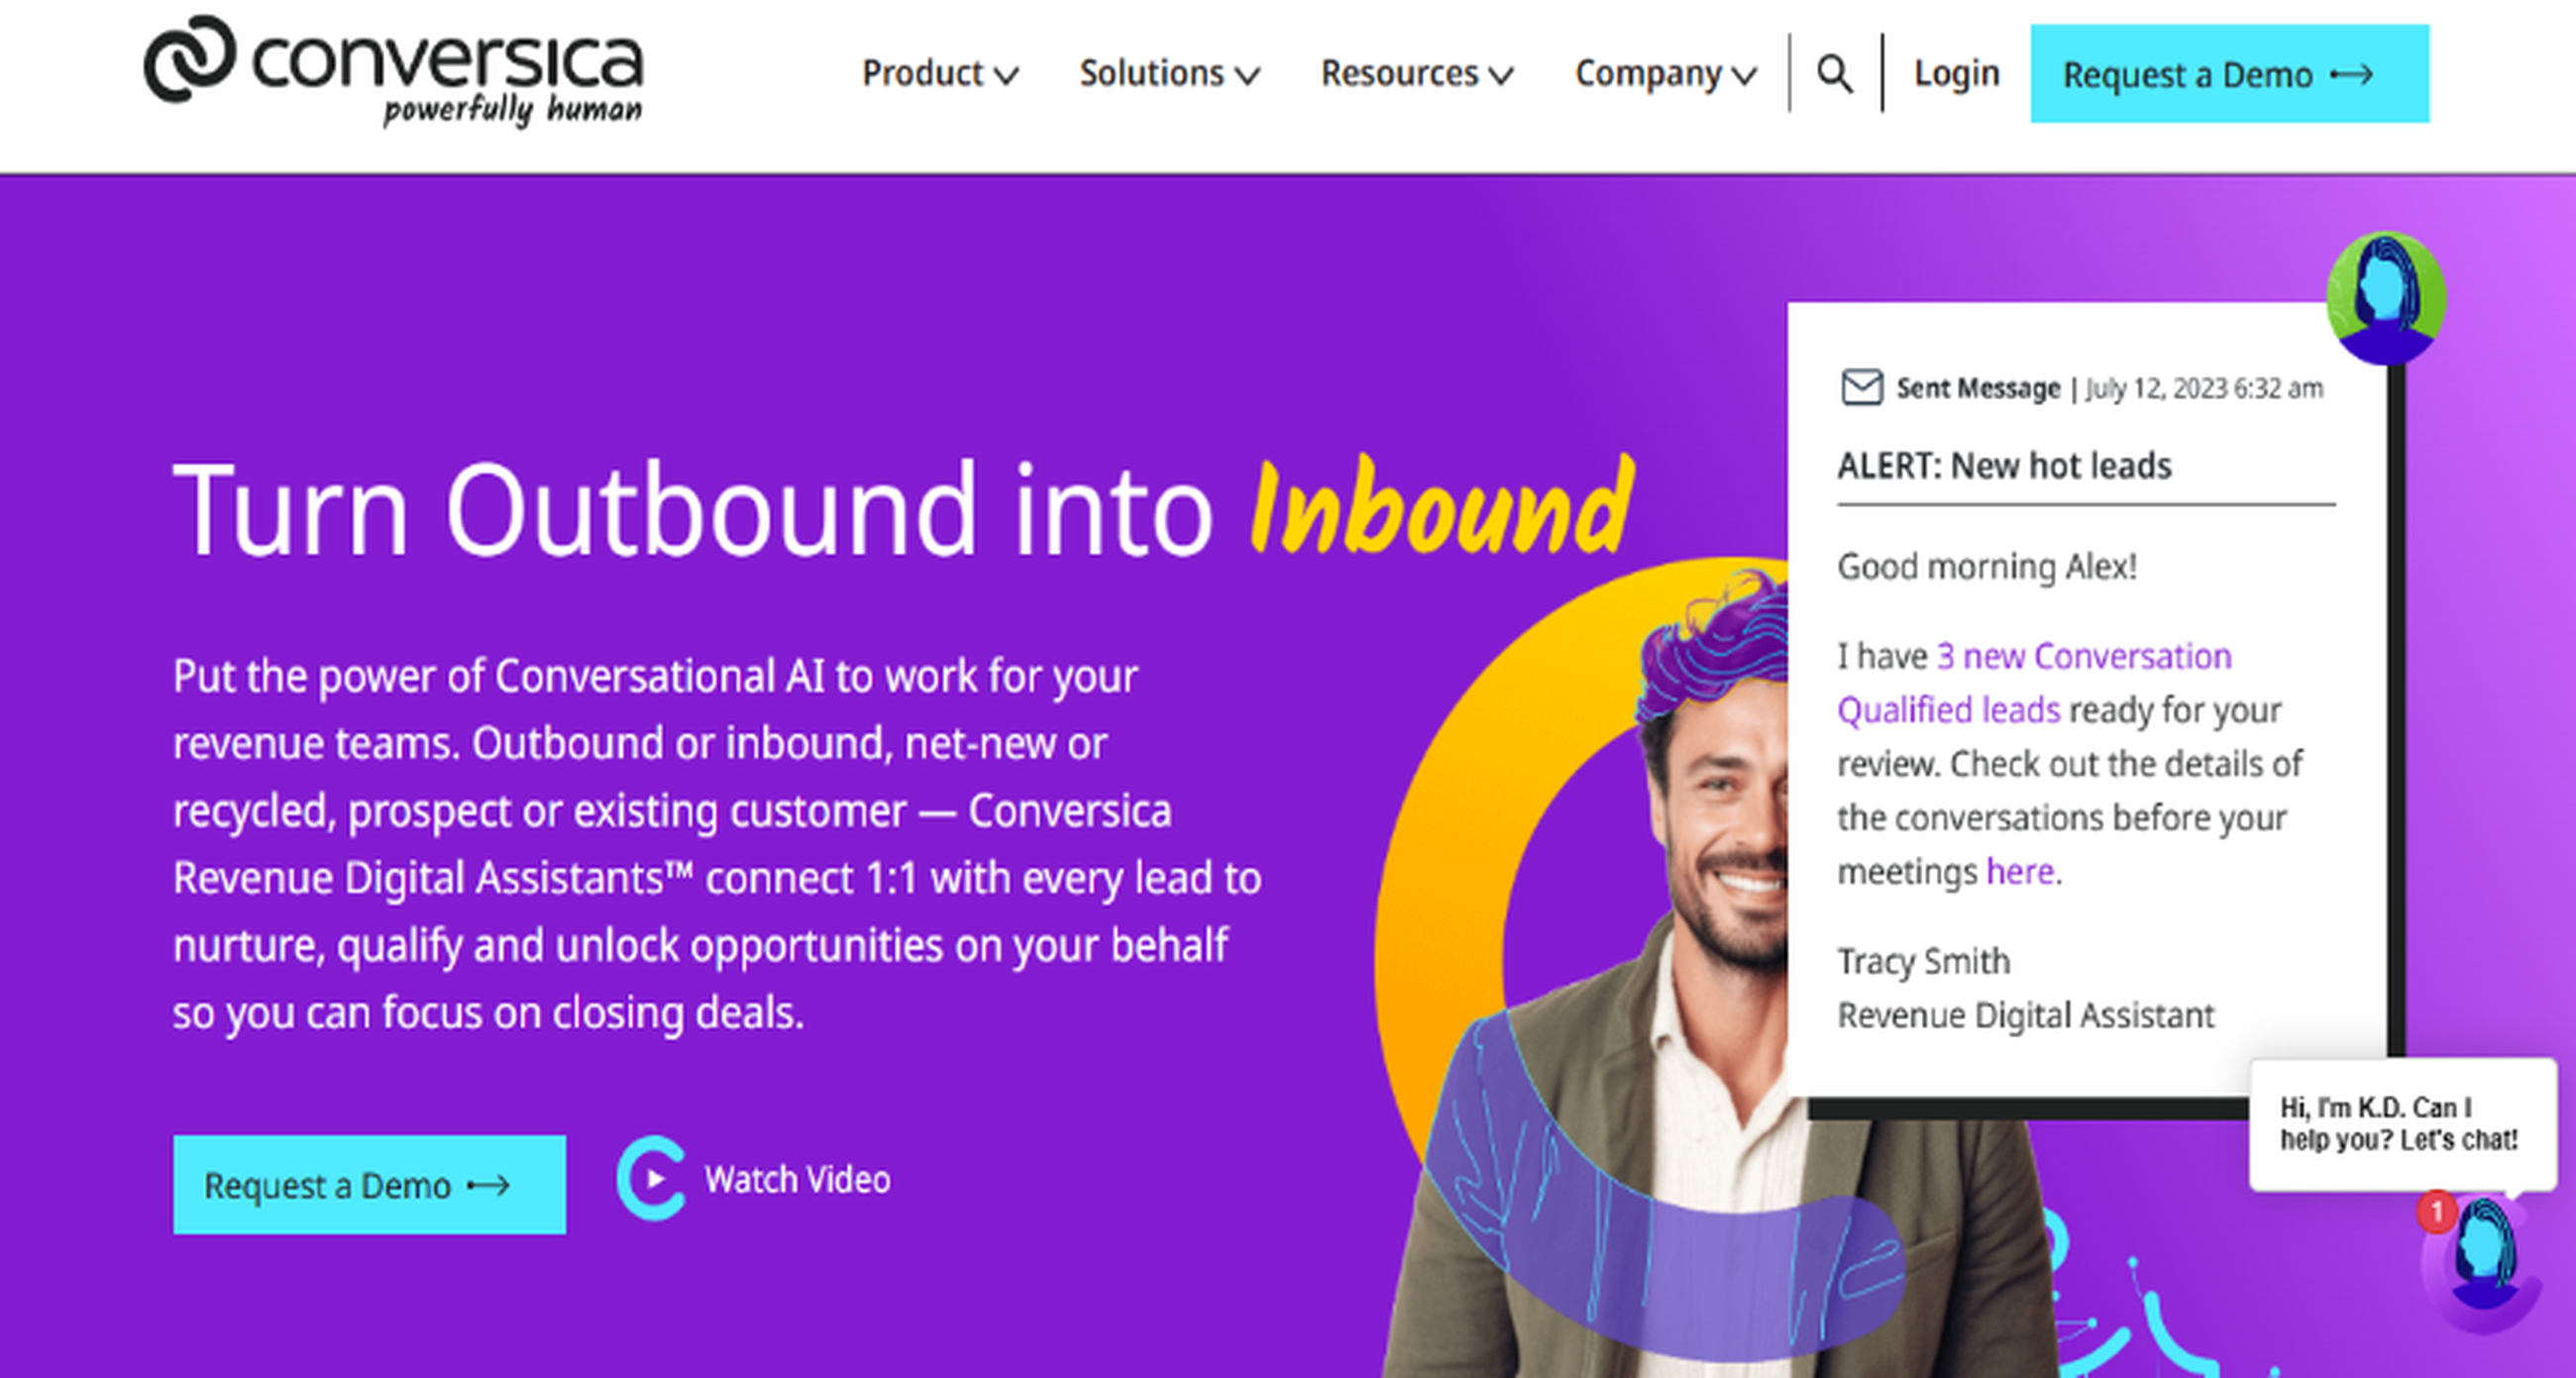Select Login in the top navigation

click(1956, 72)
